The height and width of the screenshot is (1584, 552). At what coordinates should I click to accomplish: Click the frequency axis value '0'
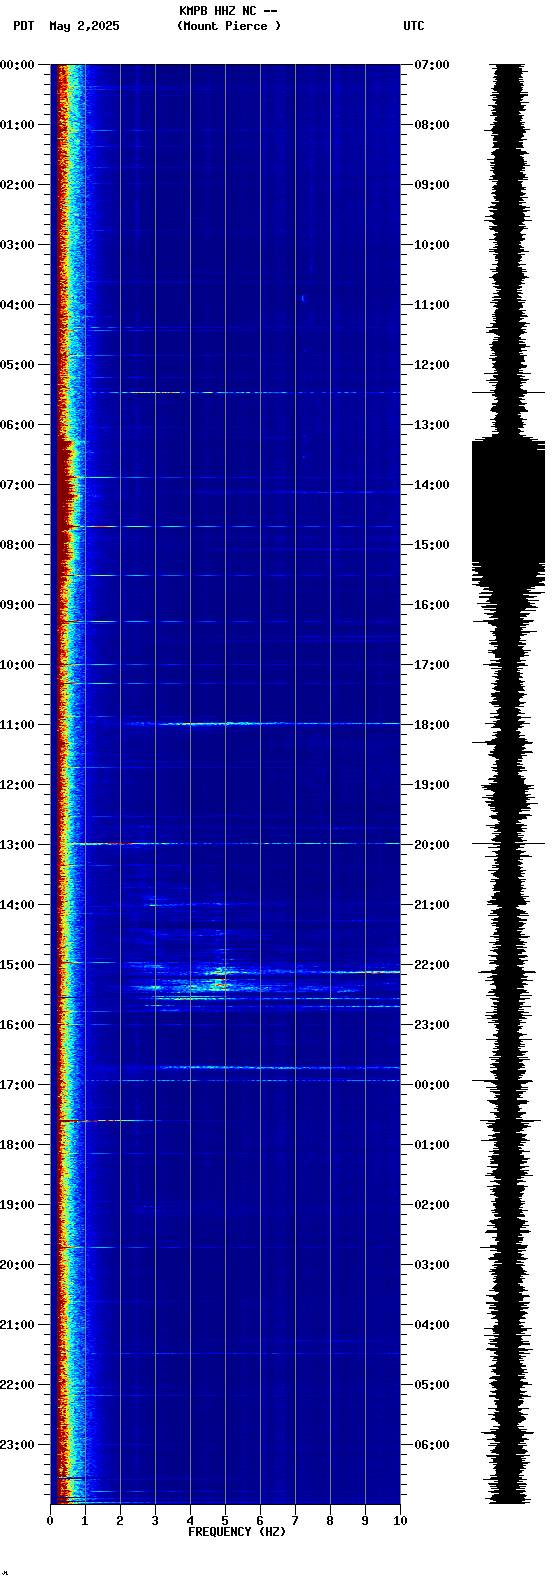point(50,1521)
